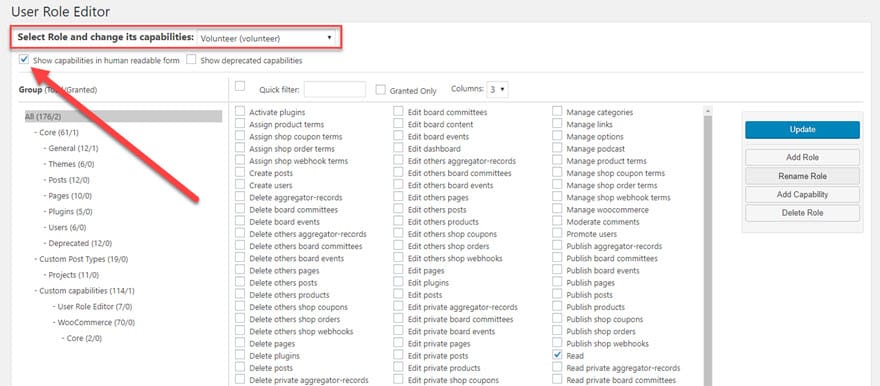Screen dimensions: 880x386
Task: Click the Update button
Action: point(802,130)
